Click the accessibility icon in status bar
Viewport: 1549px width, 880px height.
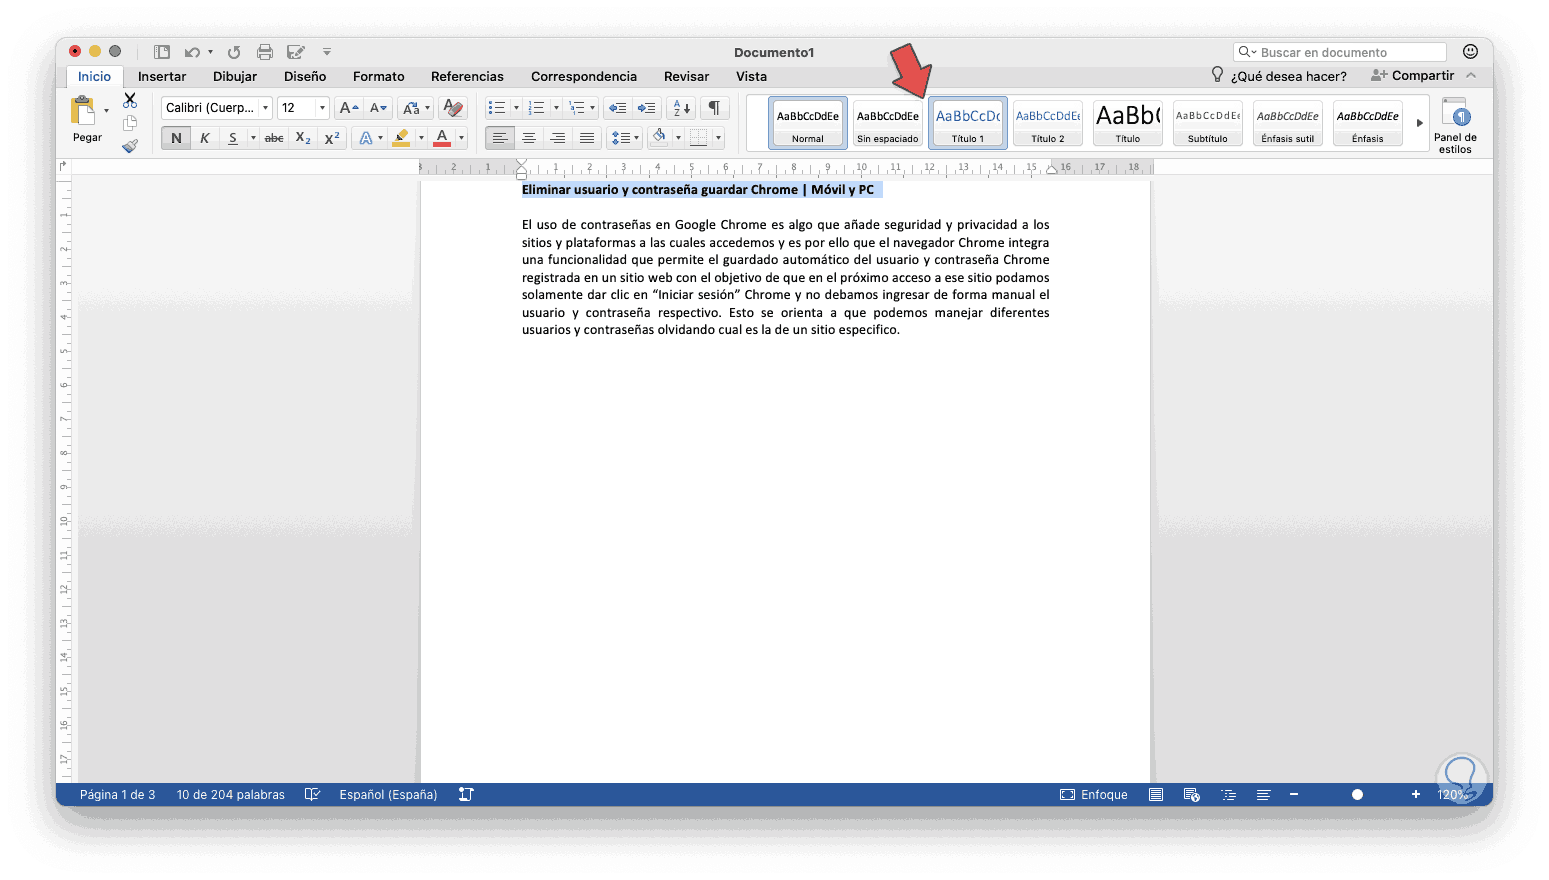(x=466, y=795)
